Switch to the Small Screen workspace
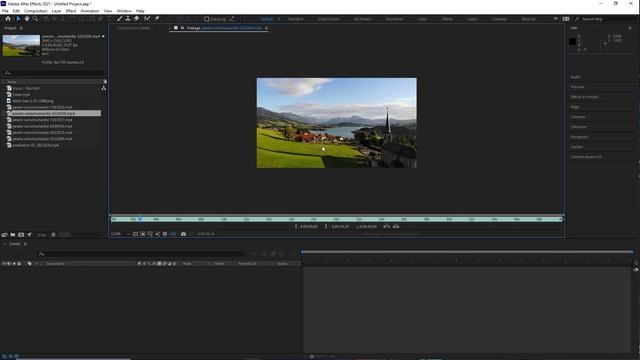The image size is (640, 360). click(x=329, y=19)
